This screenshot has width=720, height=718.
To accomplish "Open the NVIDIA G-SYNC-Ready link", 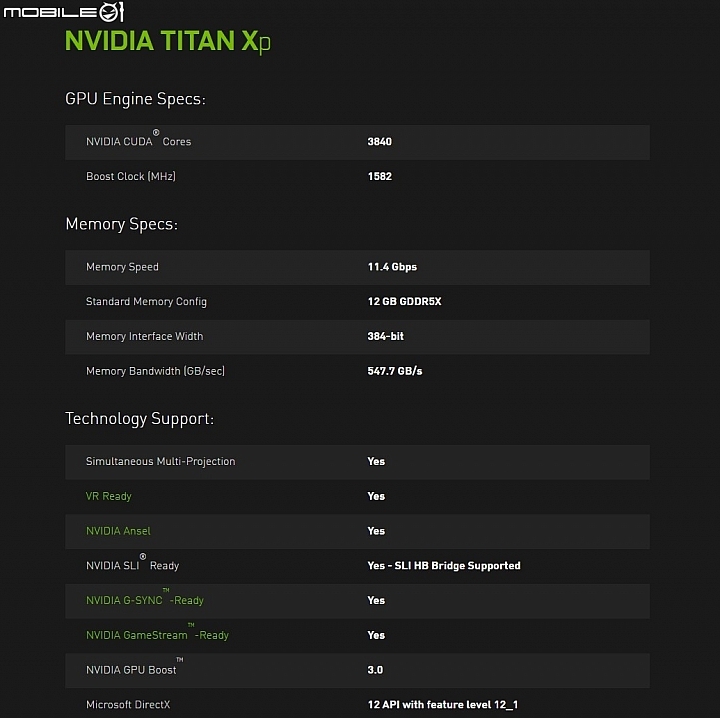I will (145, 599).
